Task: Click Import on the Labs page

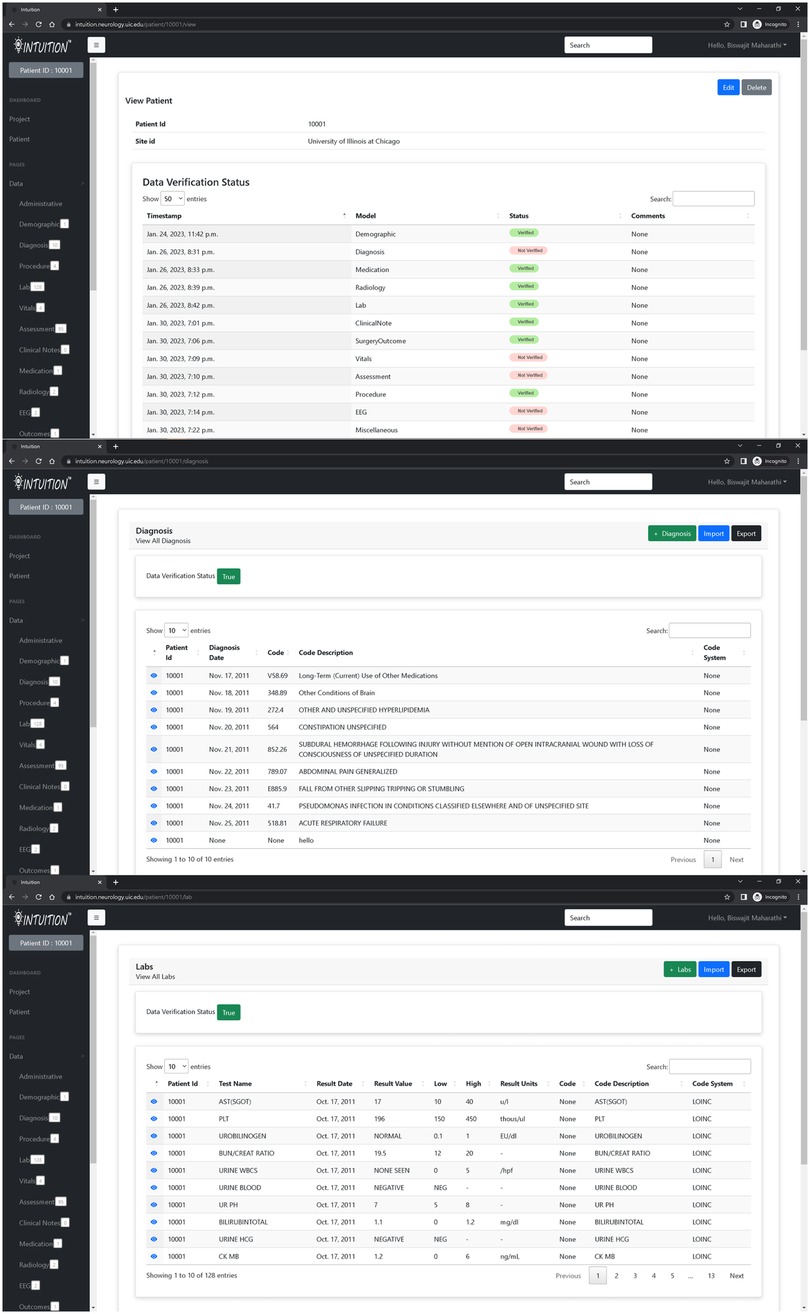Action: click(x=714, y=969)
